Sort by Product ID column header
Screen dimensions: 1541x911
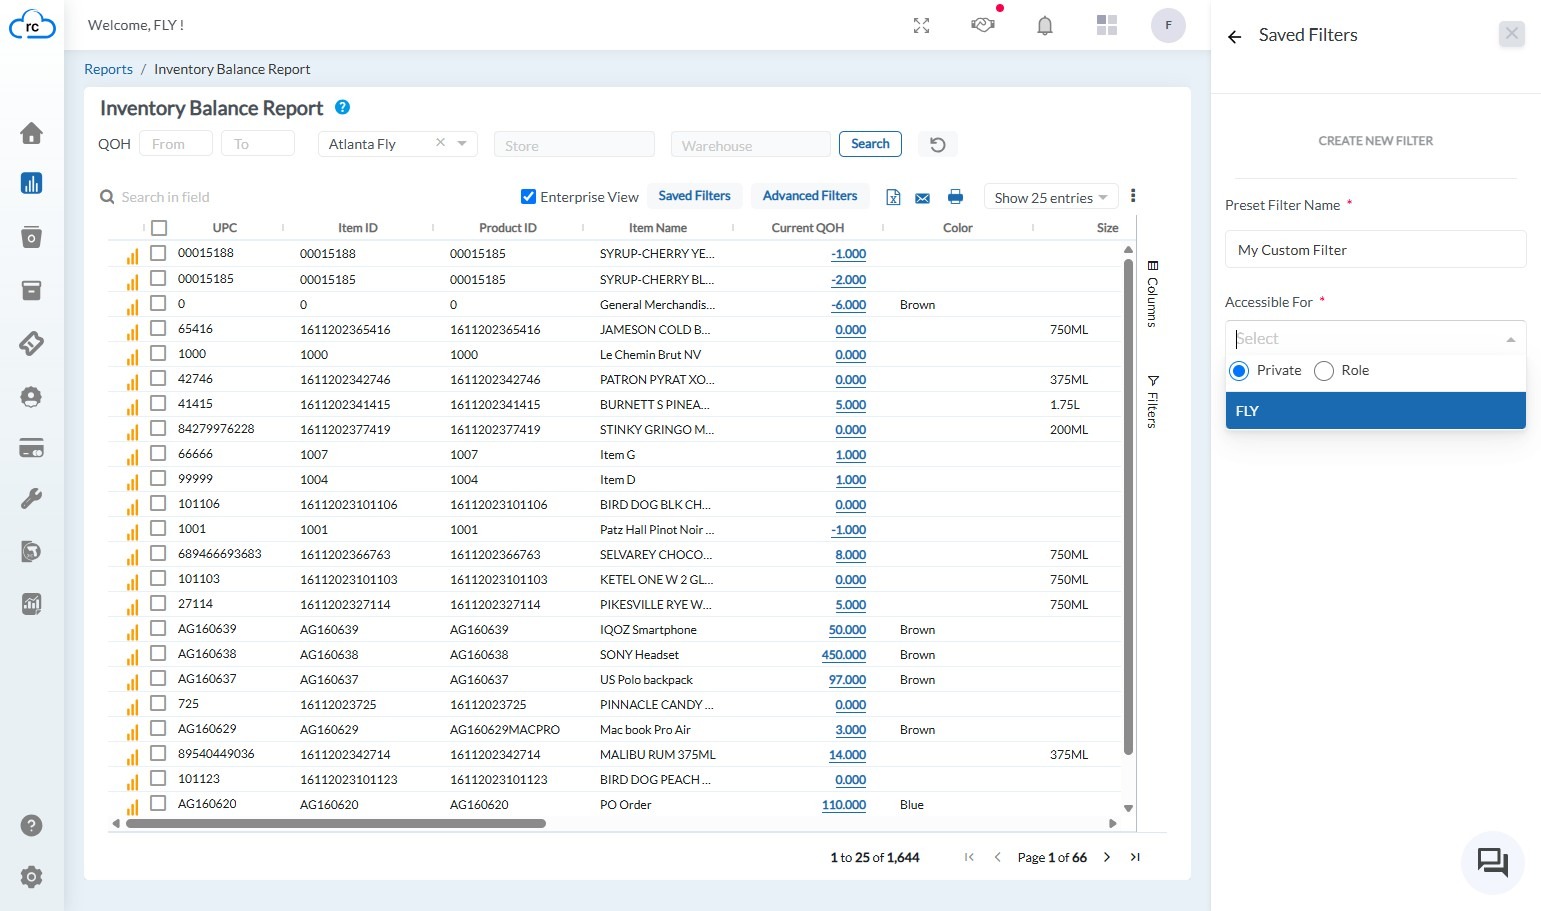507,228
